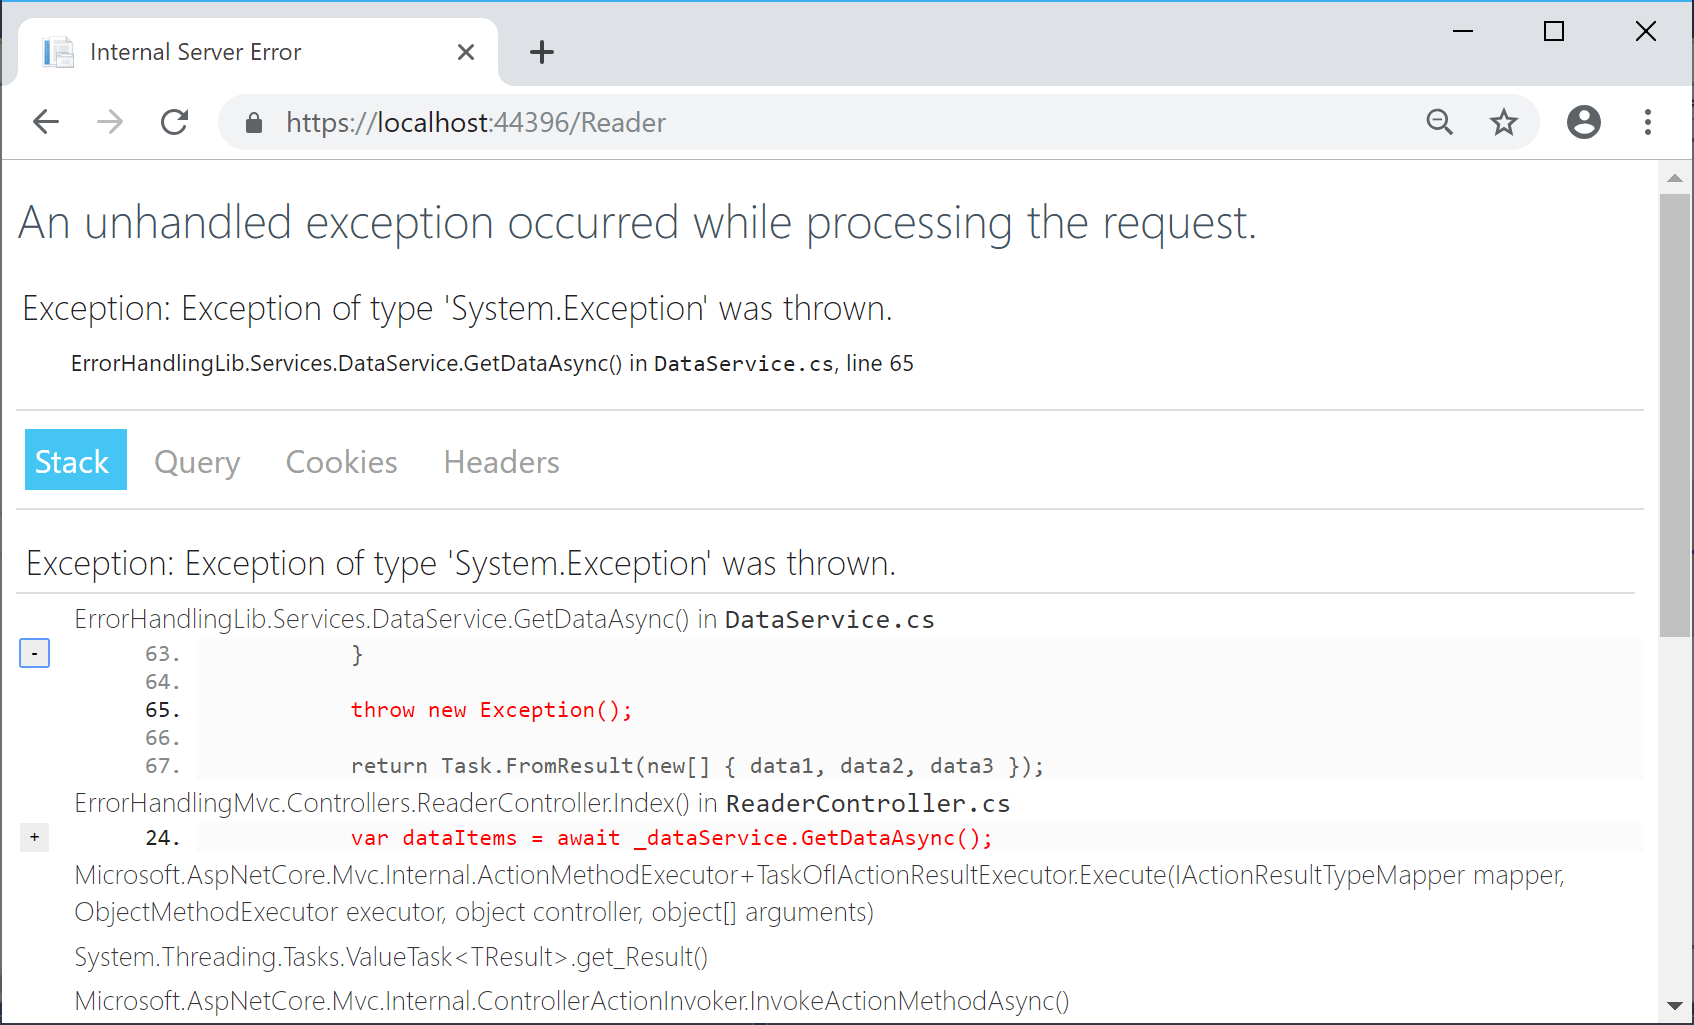This screenshot has height=1025, width=1694.
Task: Click the browser back navigation arrow
Action: pyautogui.click(x=46, y=121)
